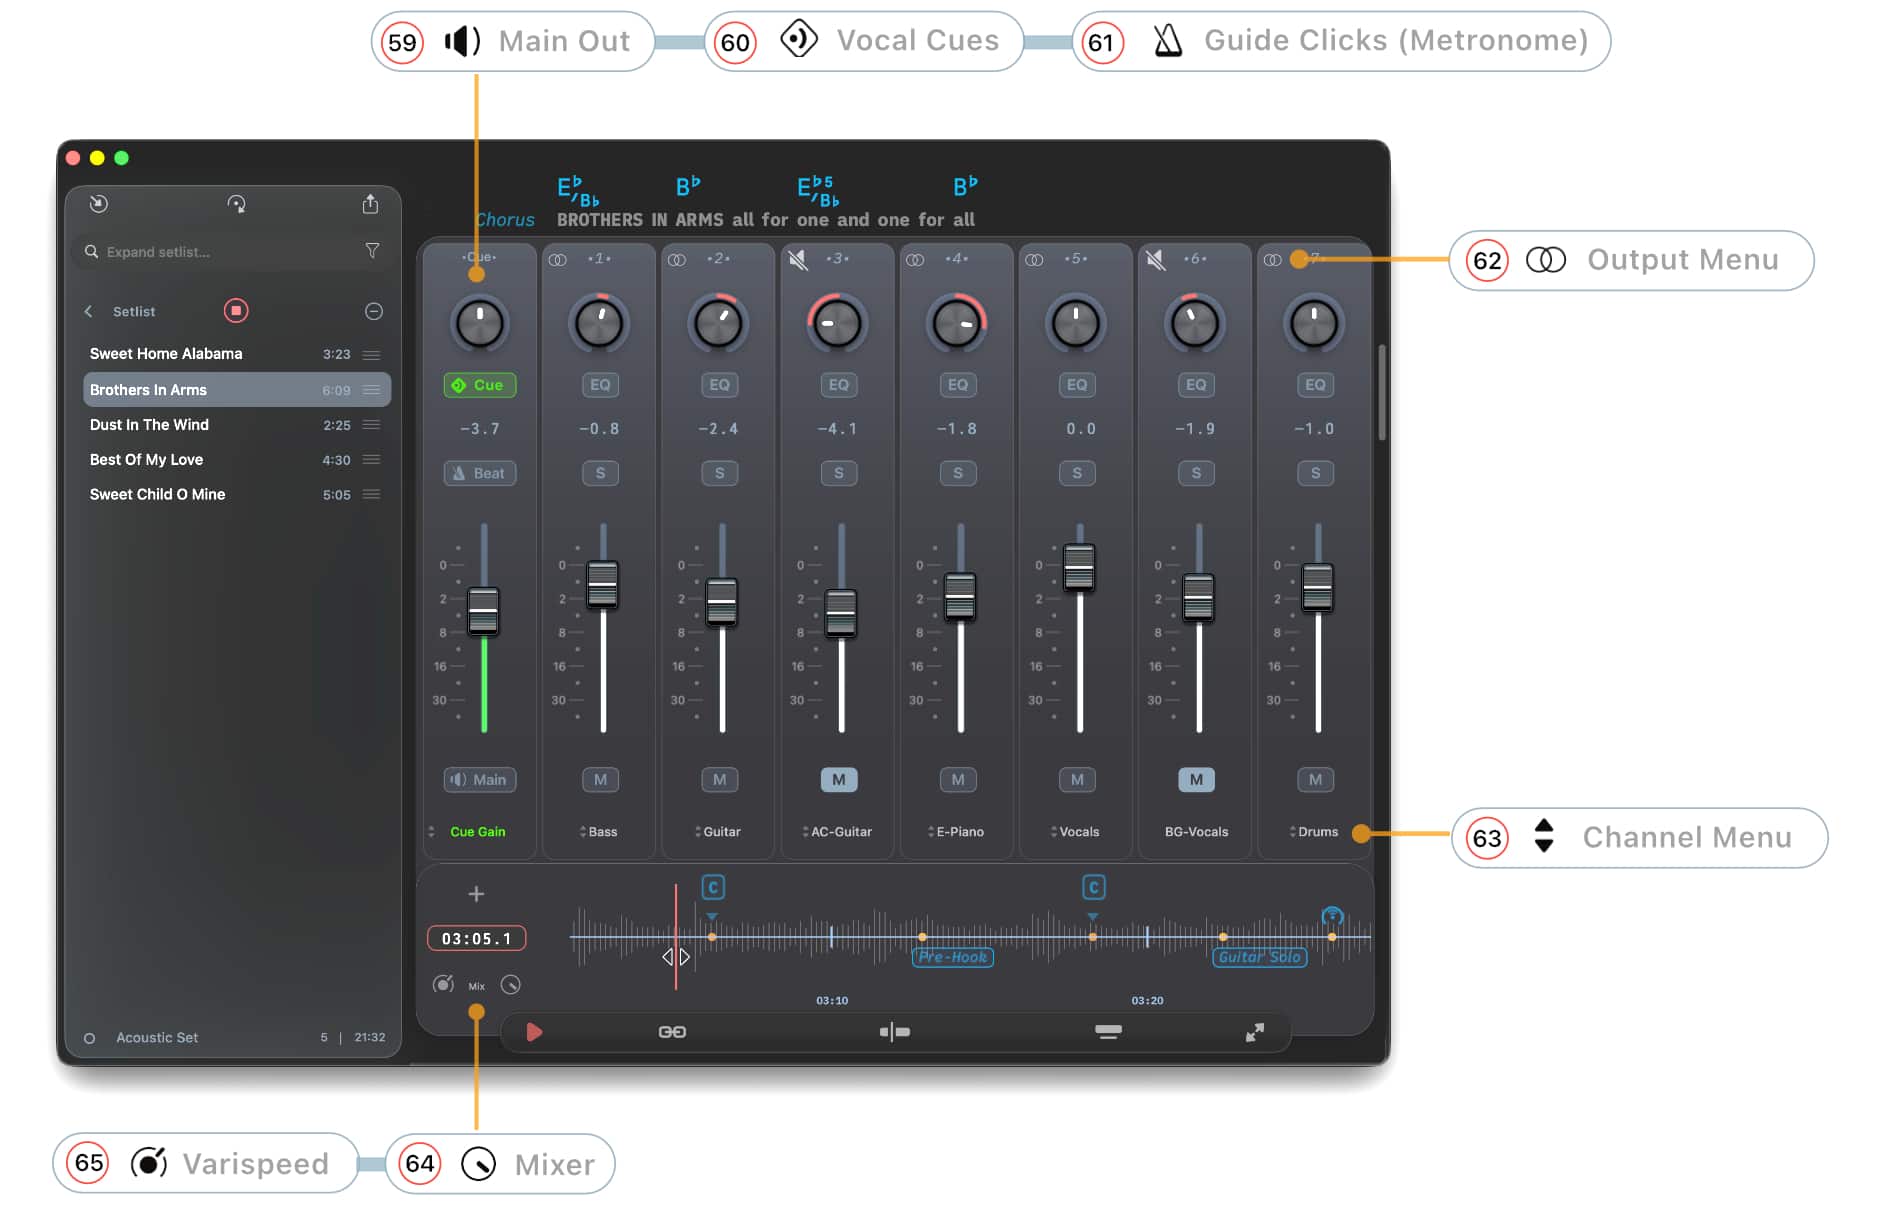Toggle the Beat metronome button
This screenshot has height=1223, width=1888.
pos(480,473)
